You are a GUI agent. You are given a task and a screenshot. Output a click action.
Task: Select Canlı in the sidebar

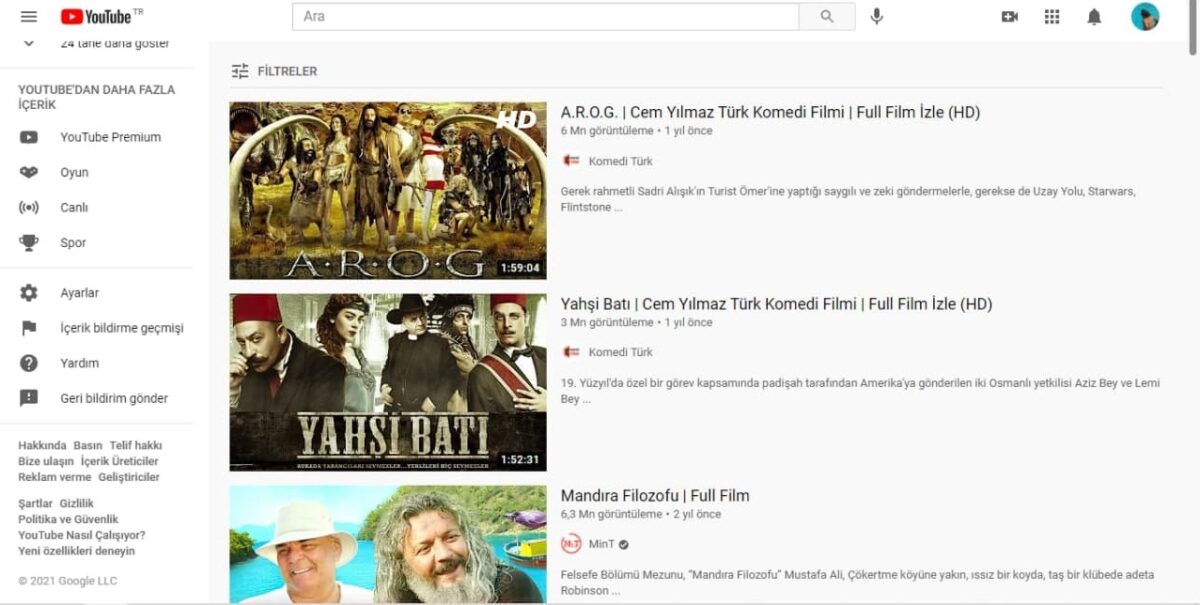(74, 207)
